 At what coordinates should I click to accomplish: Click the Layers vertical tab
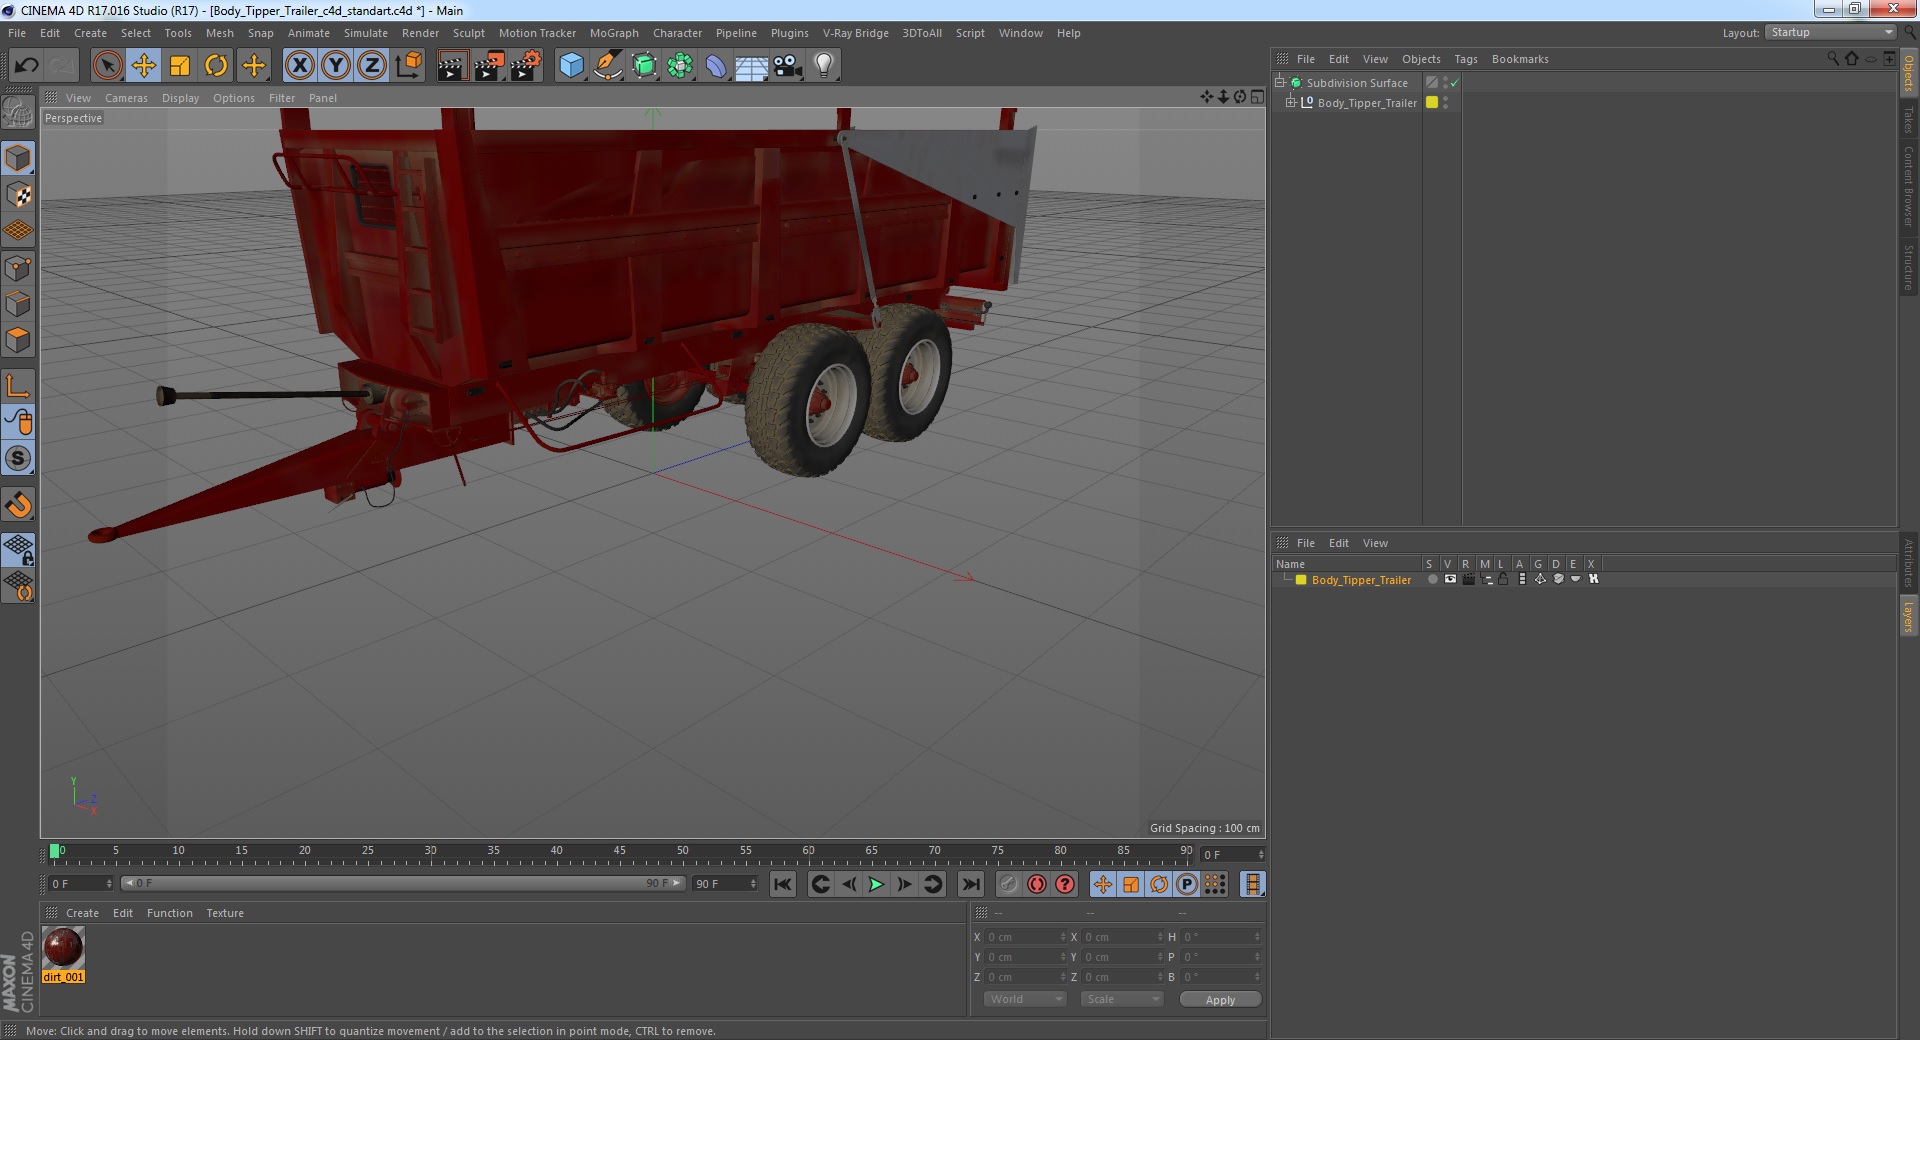click(1908, 616)
